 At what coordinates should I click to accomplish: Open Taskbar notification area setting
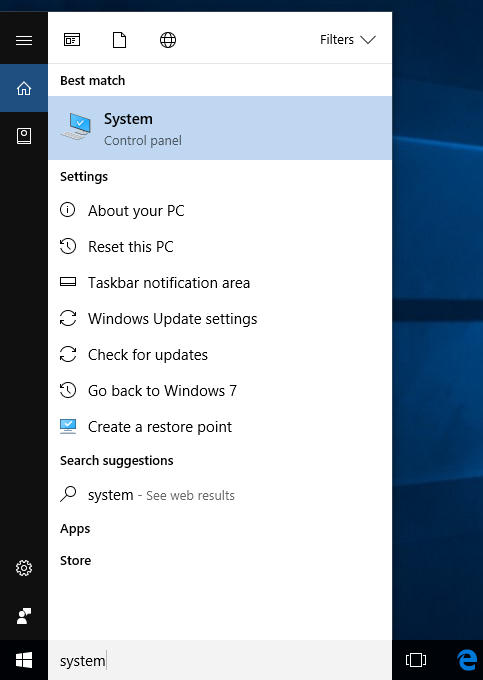click(x=220, y=283)
